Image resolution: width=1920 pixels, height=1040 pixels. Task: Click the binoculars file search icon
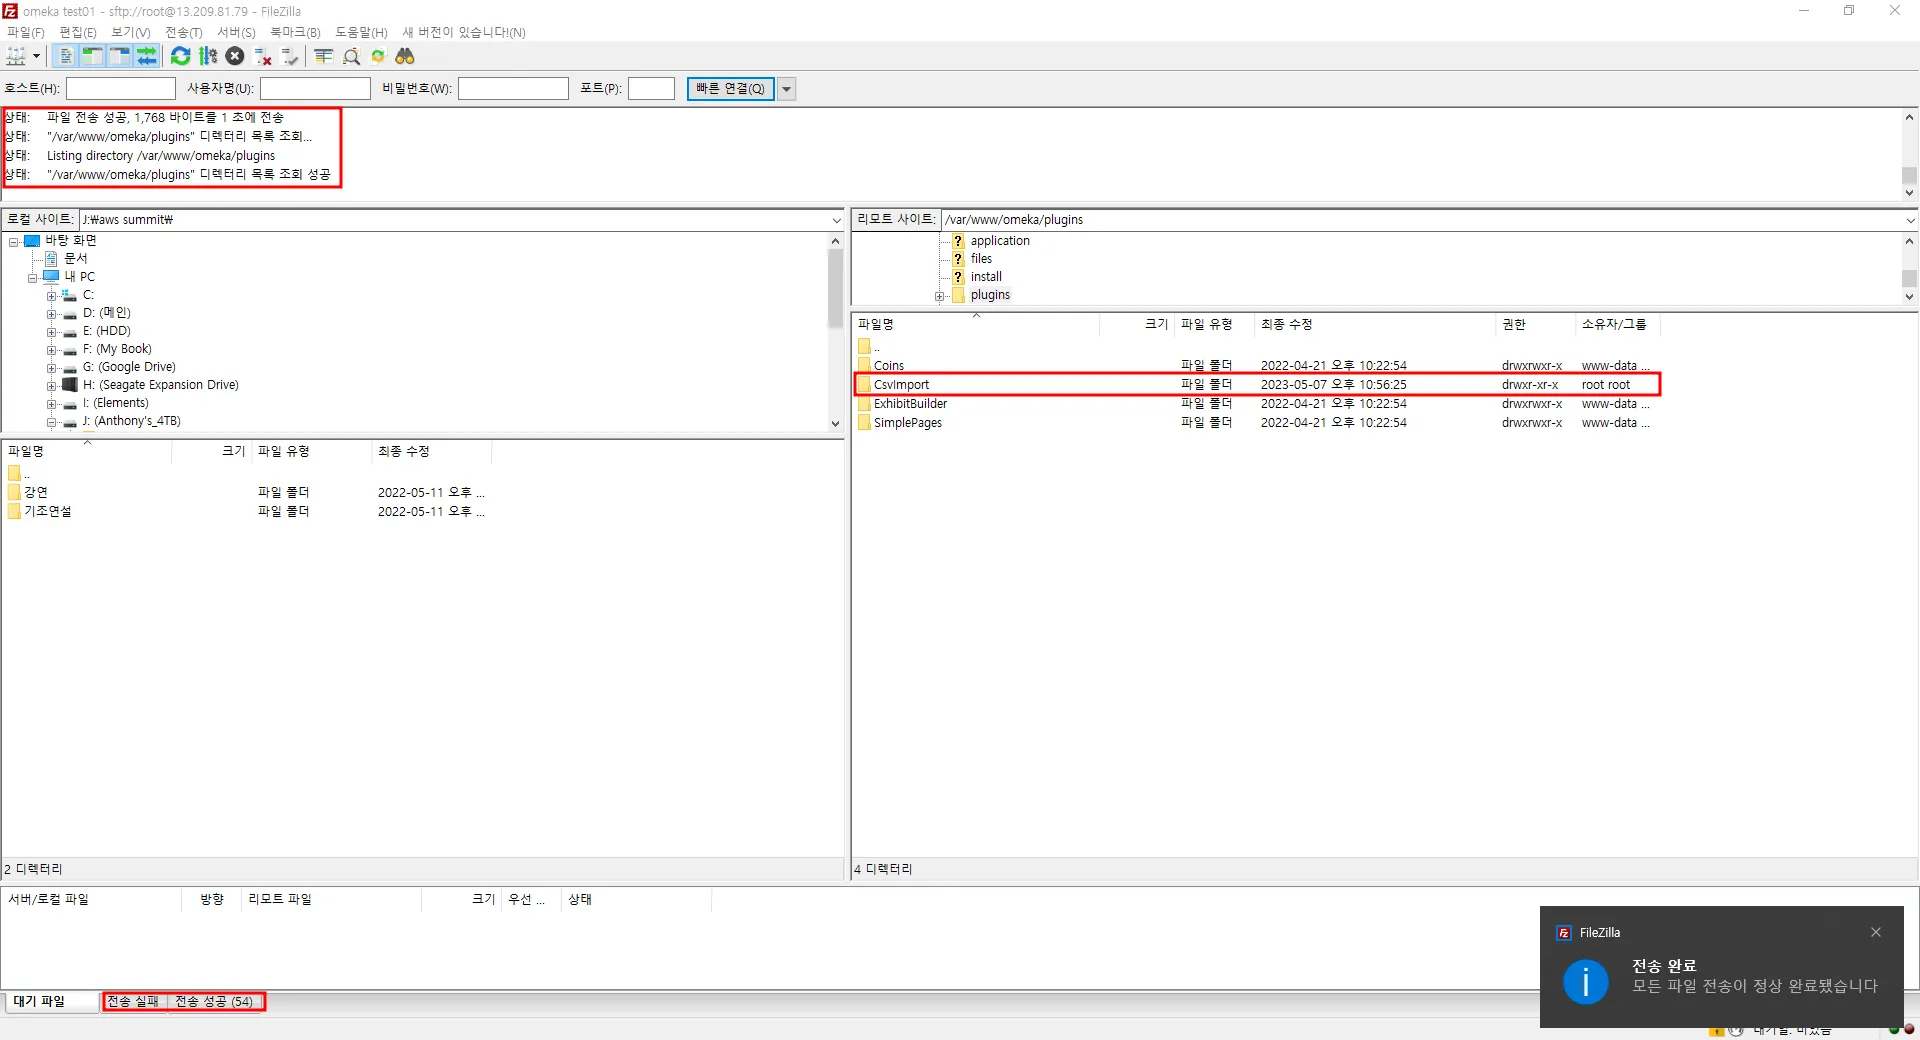point(405,57)
